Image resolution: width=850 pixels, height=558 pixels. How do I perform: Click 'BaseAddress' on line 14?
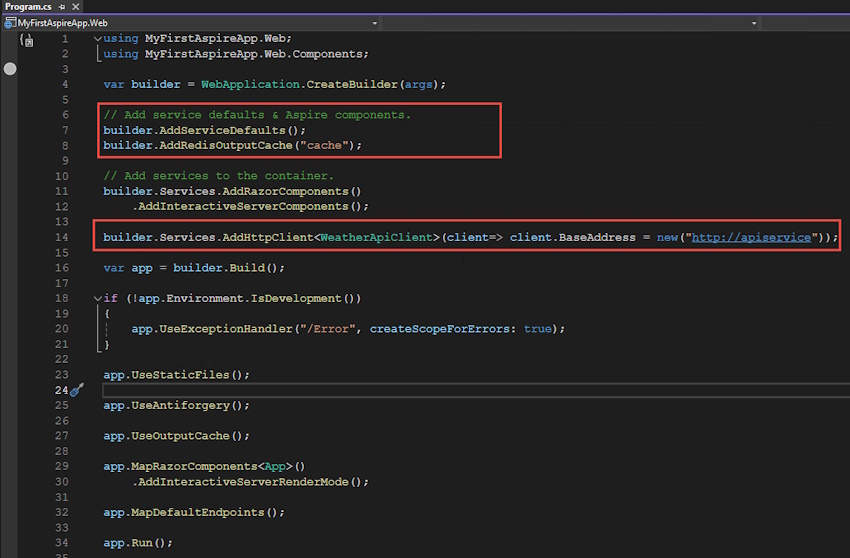click(x=597, y=238)
